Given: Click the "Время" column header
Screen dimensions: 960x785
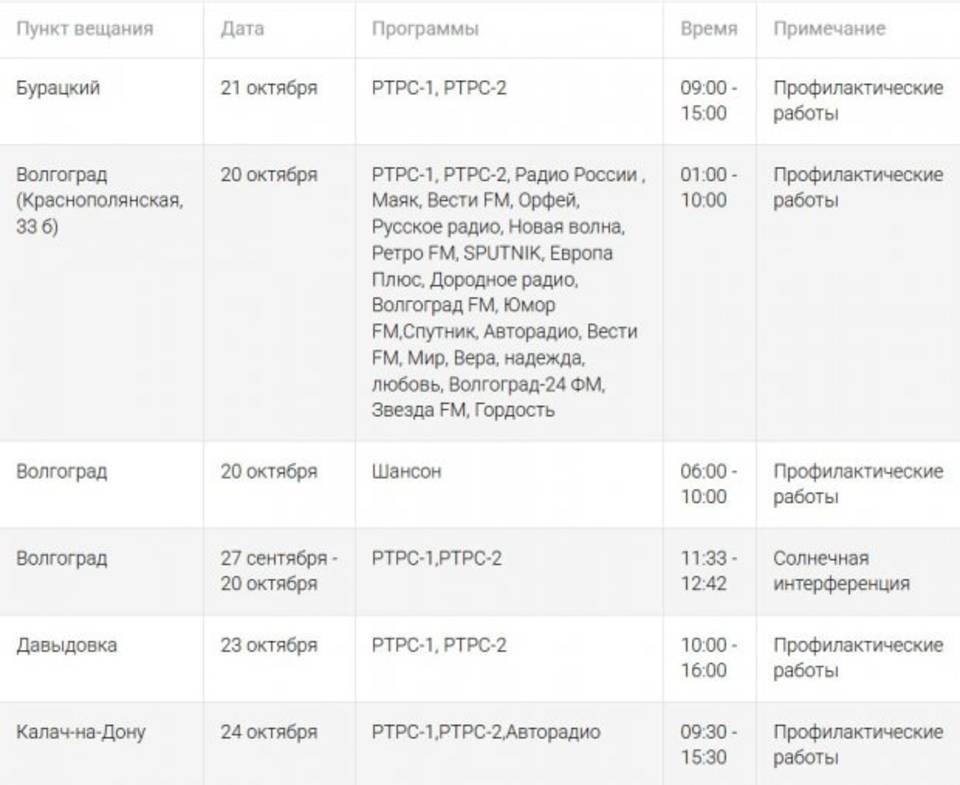Looking at the screenshot, I should click(x=709, y=29).
